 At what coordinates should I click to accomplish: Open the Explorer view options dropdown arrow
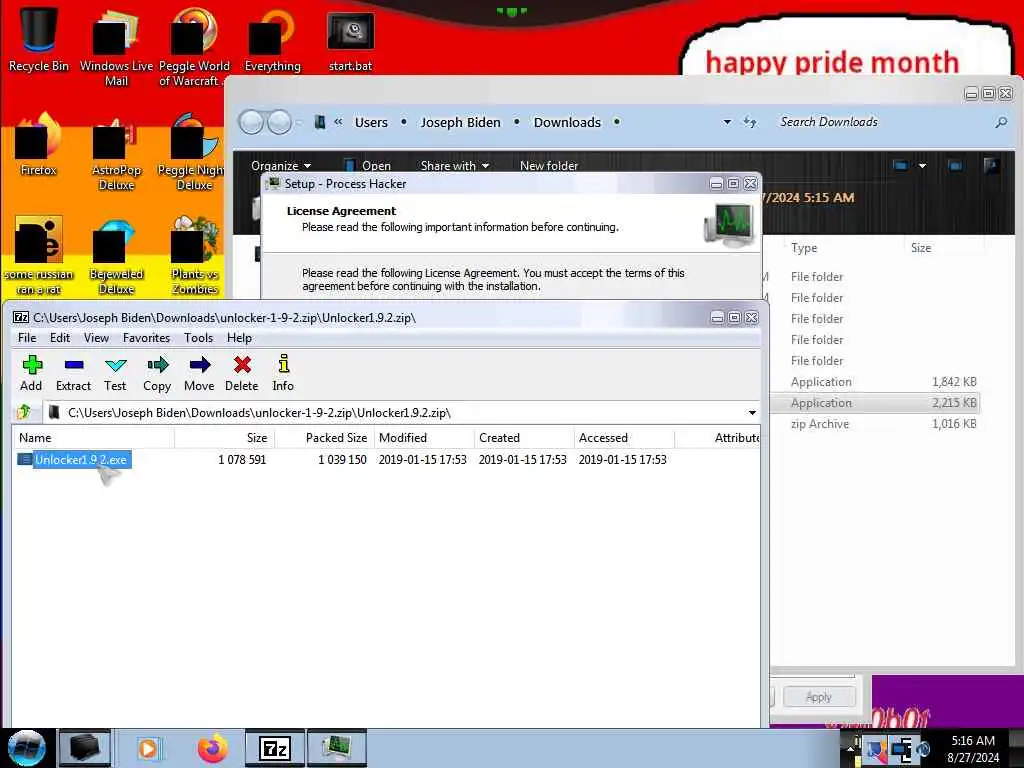(922, 165)
